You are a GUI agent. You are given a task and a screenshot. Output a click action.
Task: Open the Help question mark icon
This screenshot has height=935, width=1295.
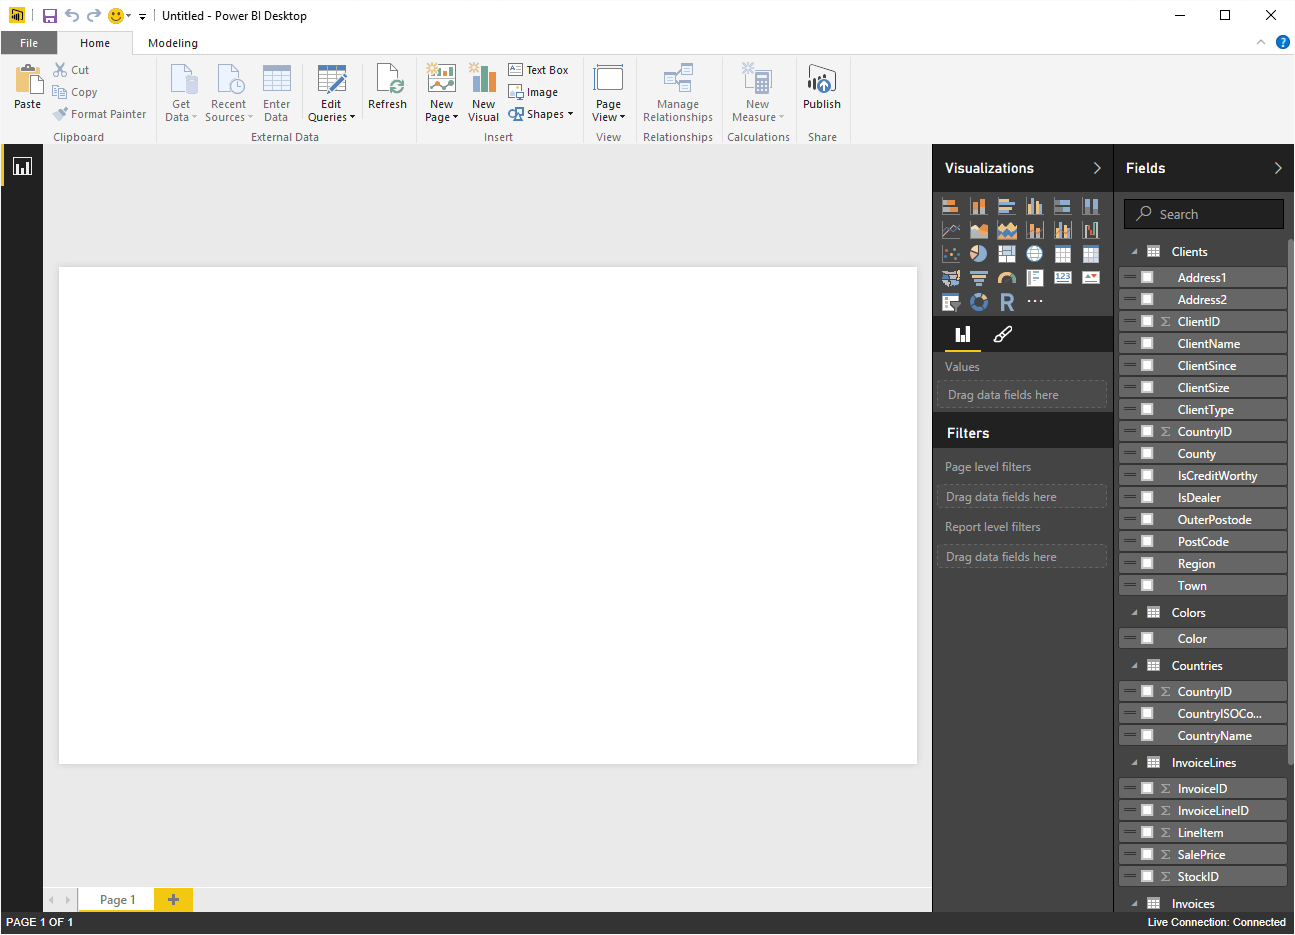[1283, 42]
